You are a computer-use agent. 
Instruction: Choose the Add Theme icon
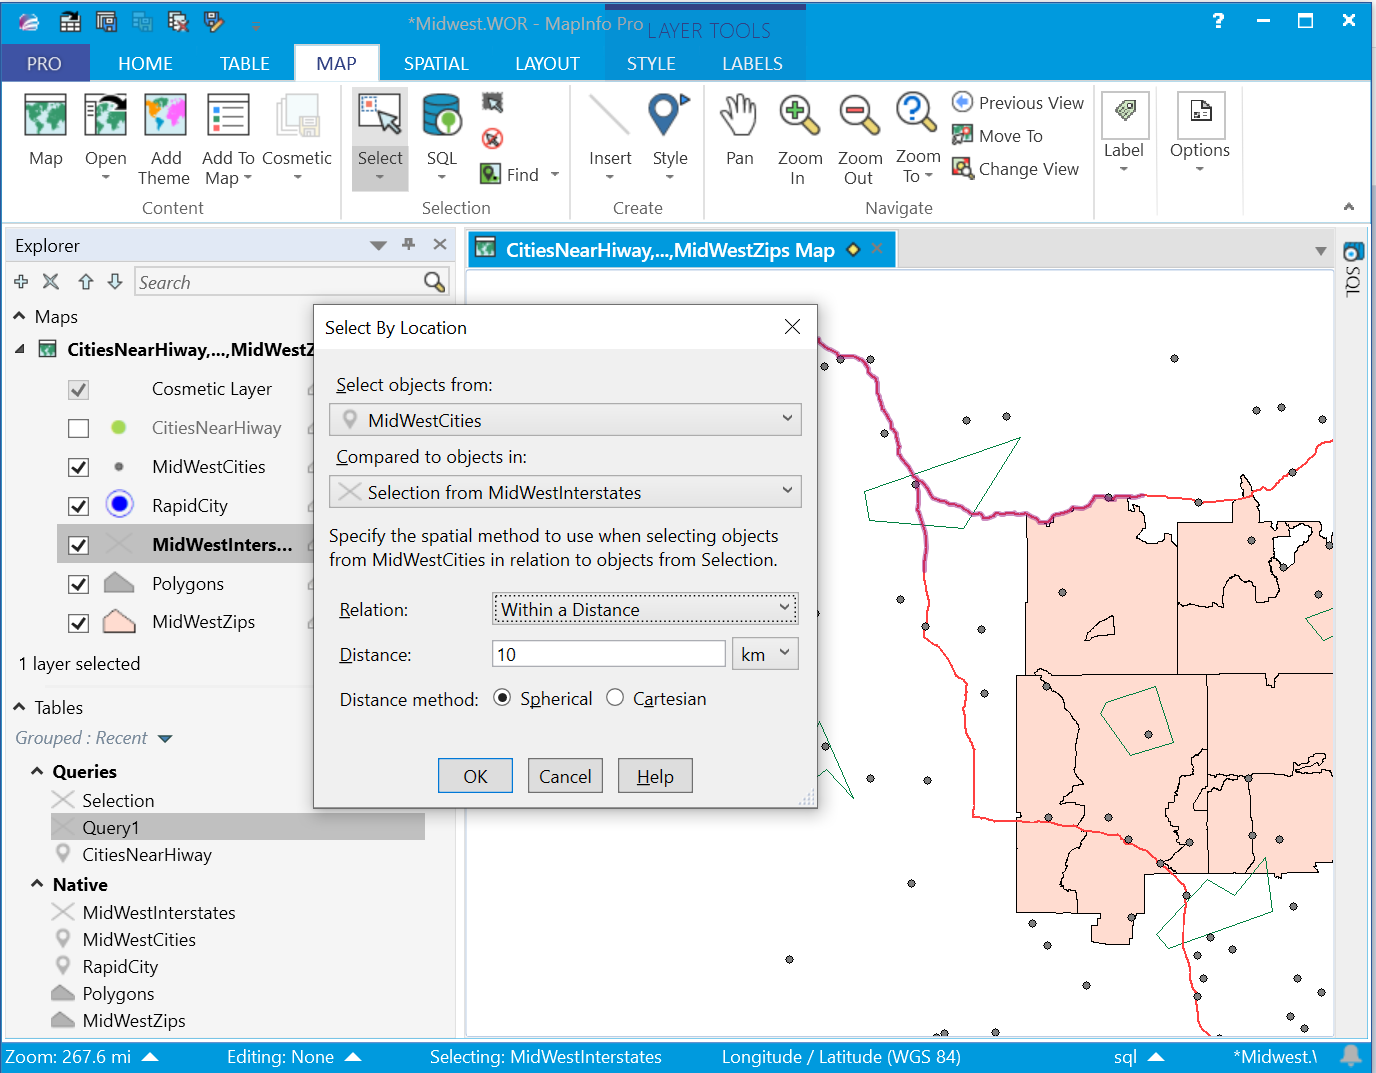tap(165, 116)
